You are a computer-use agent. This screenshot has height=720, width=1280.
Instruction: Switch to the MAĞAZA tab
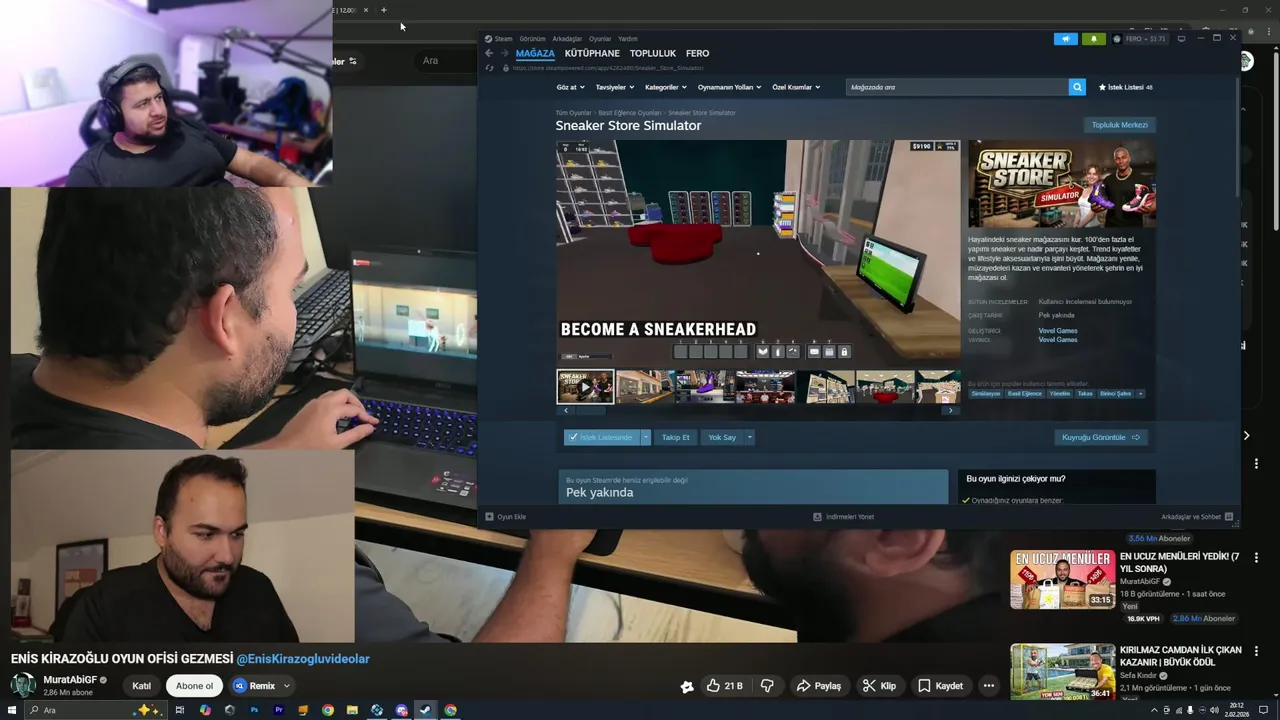535,53
